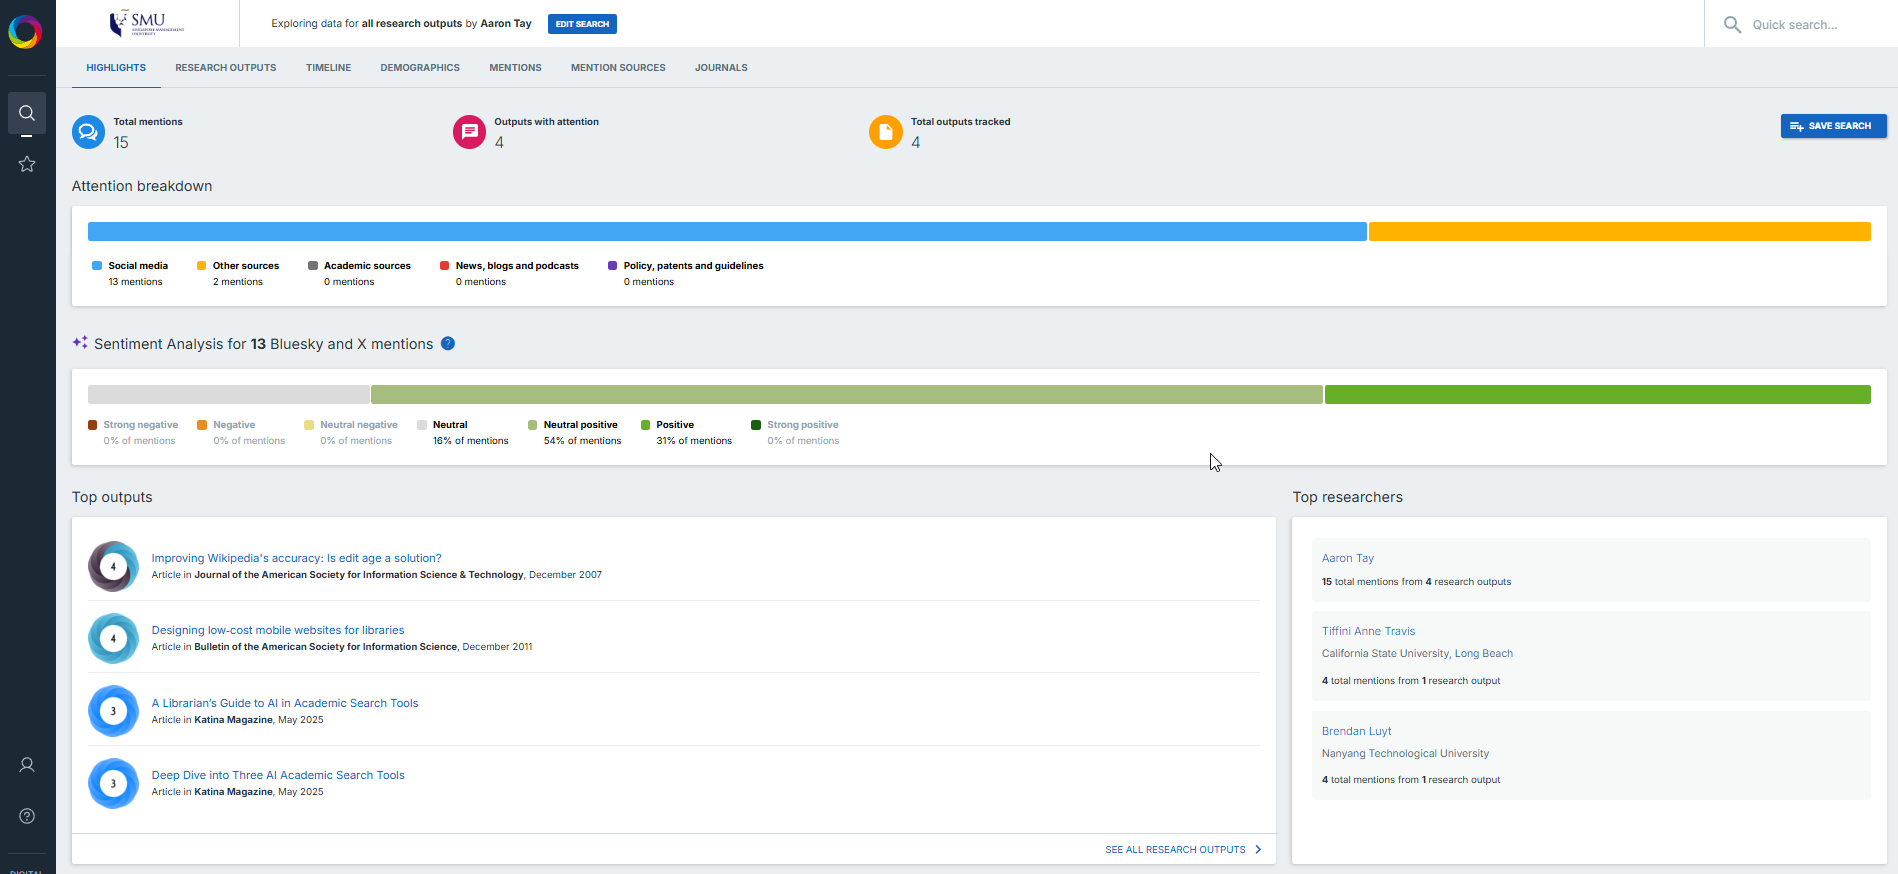Image resolution: width=1898 pixels, height=874 pixels.
Task: Open 'A Librarian's Guide to AI' article
Action: [285, 703]
